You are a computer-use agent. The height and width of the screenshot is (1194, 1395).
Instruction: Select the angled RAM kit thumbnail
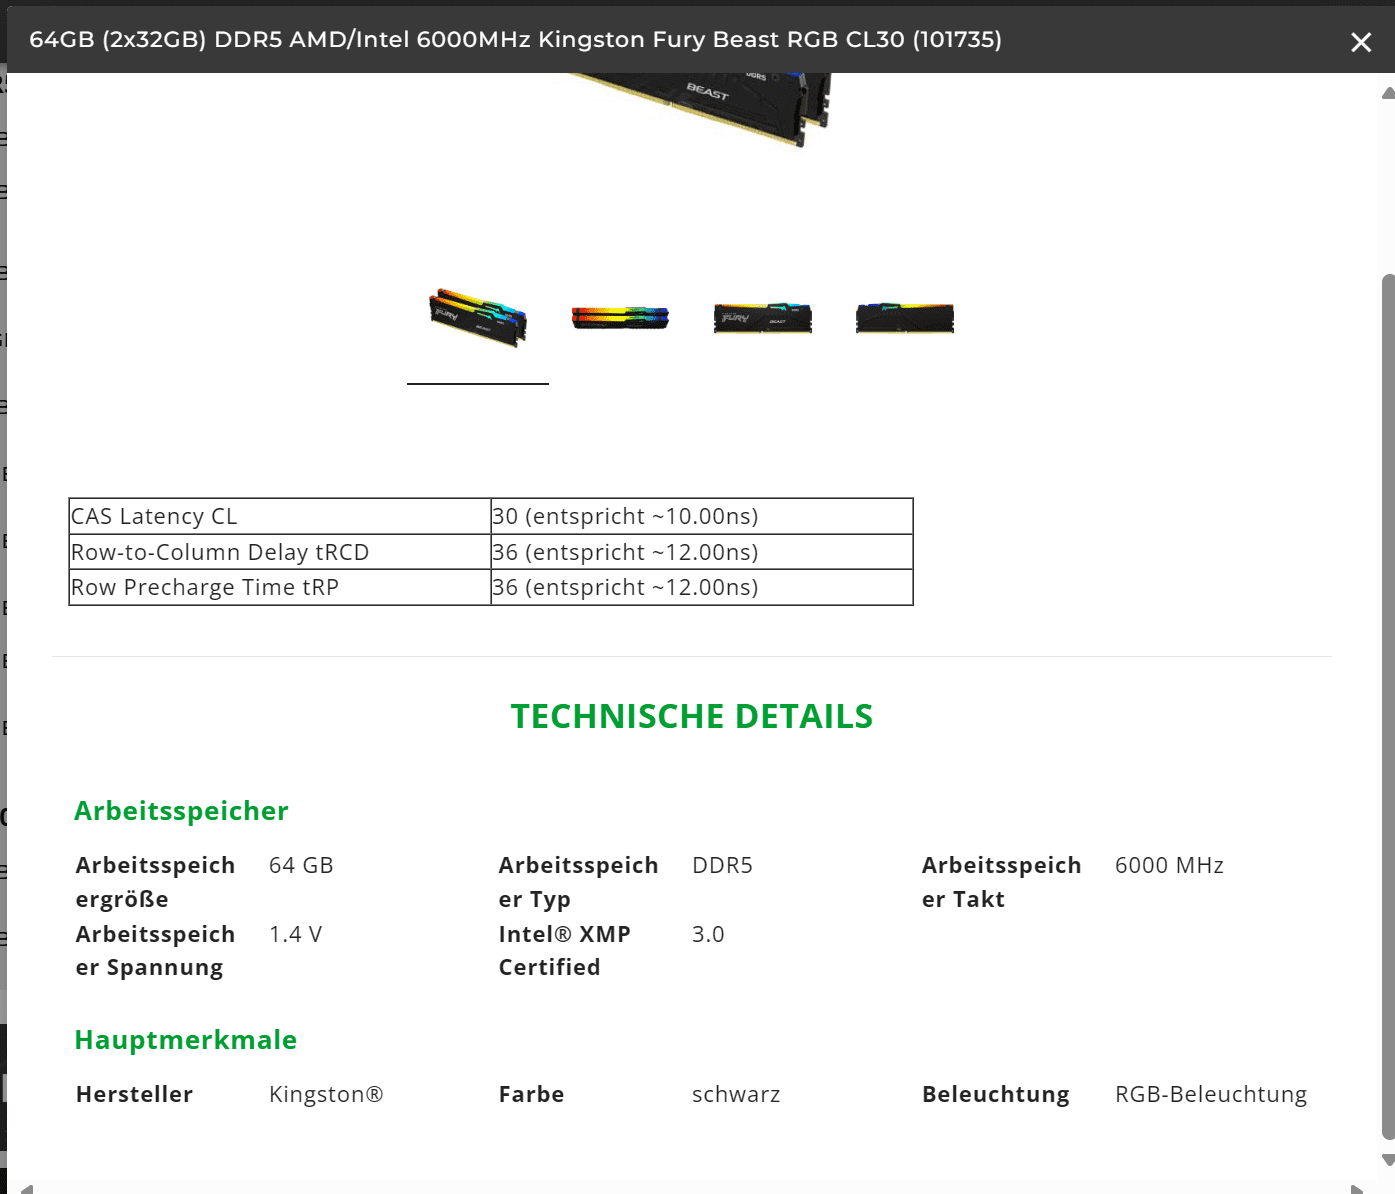click(x=478, y=319)
